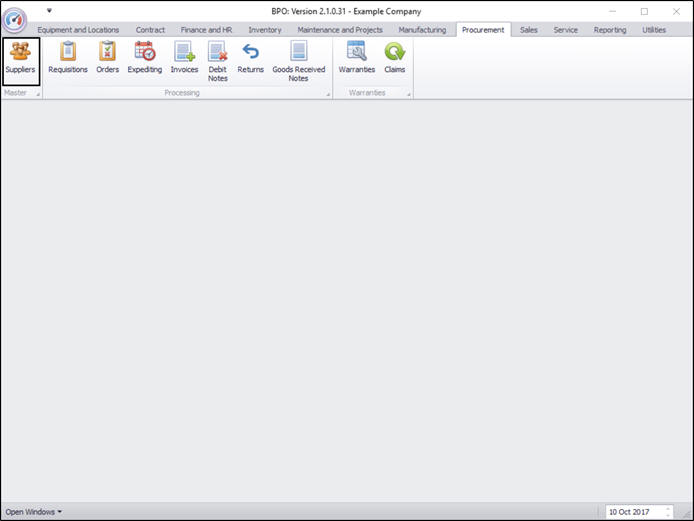Expand the Warranties group launcher
The image size is (694, 521).
pyautogui.click(x=409, y=94)
